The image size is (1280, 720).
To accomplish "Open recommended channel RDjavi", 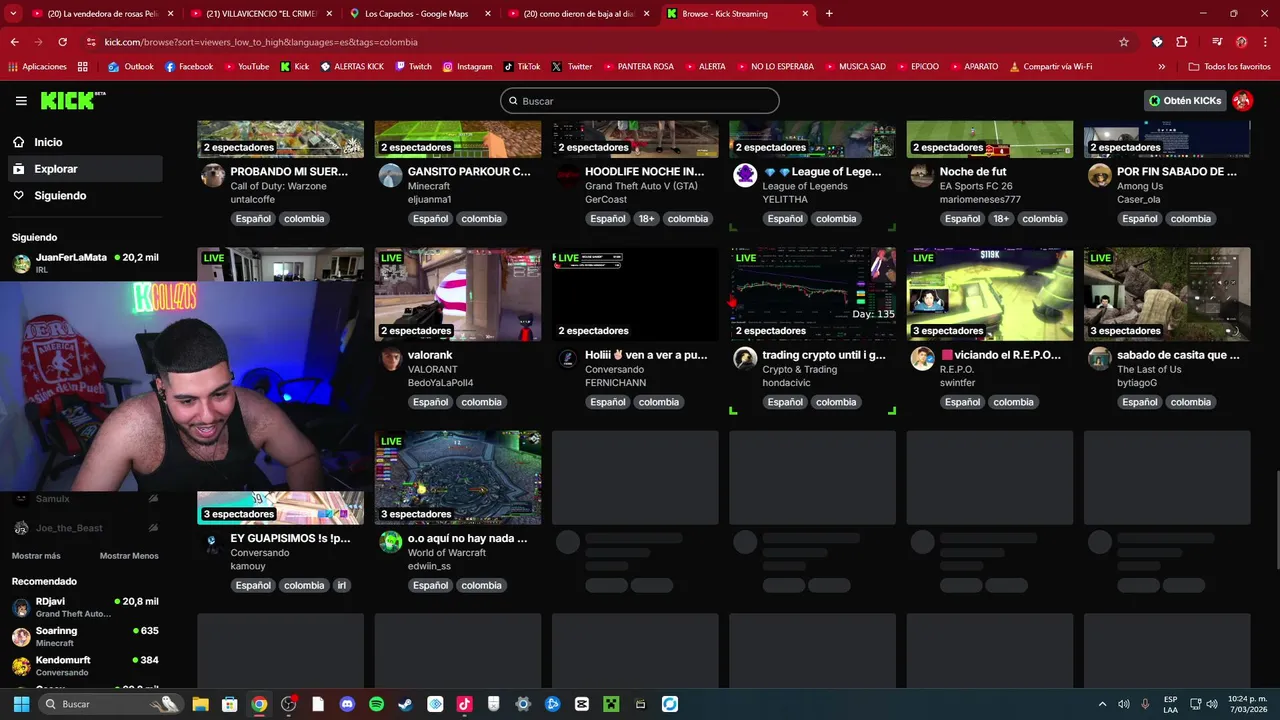I will coord(85,607).
